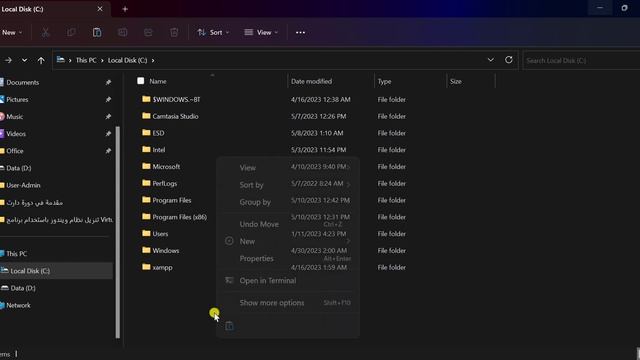This screenshot has height=360, width=640.
Task: Open the New submenu in context menu
Action: coord(288,241)
